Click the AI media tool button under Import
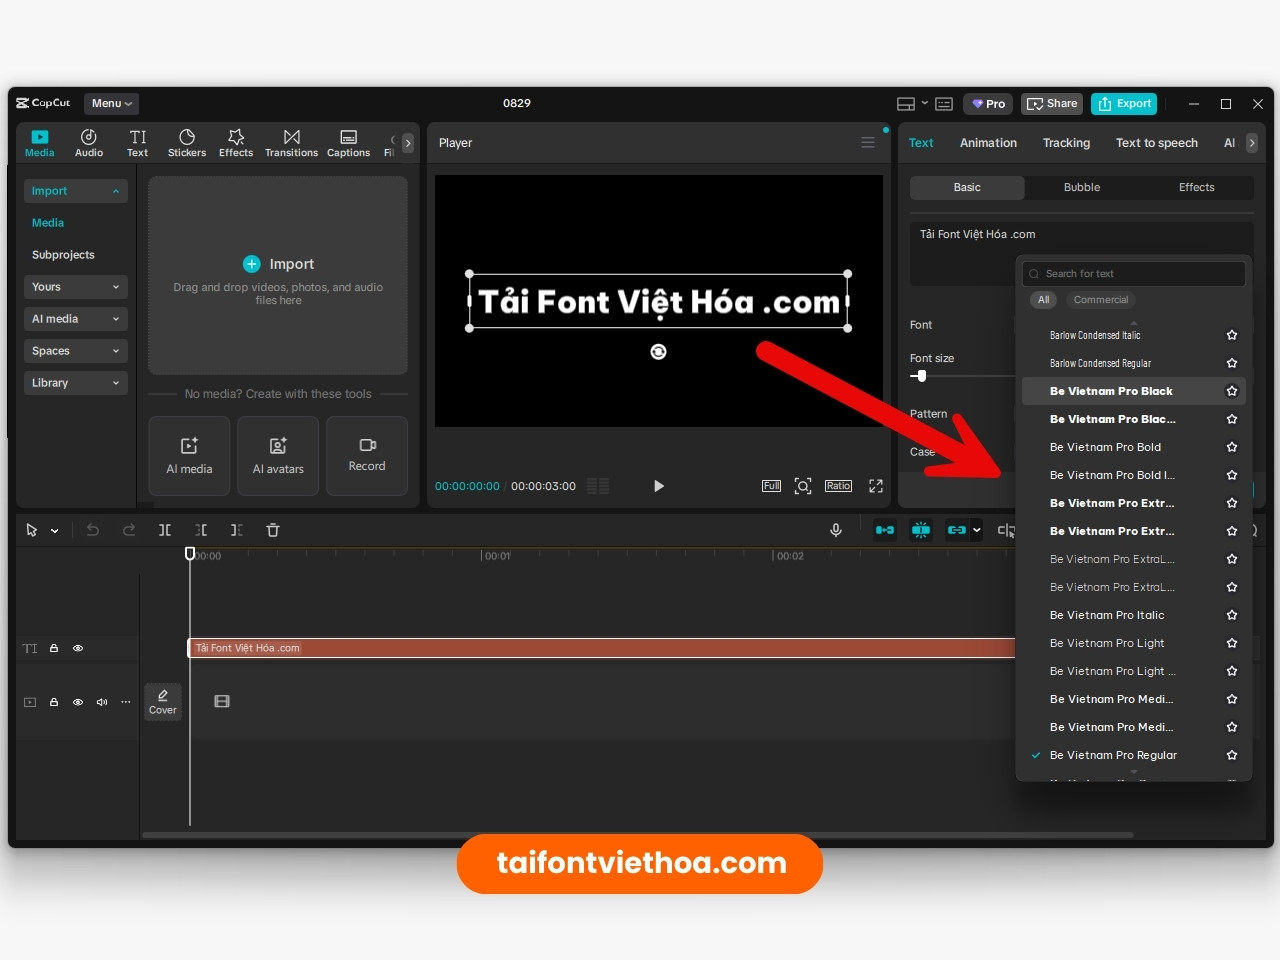This screenshot has height=960, width=1280. pyautogui.click(x=189, y=456)
